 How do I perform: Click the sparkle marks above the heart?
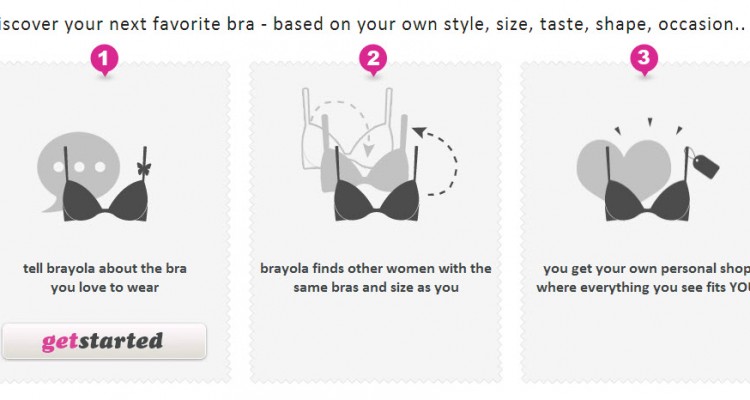tap(650, 124)
